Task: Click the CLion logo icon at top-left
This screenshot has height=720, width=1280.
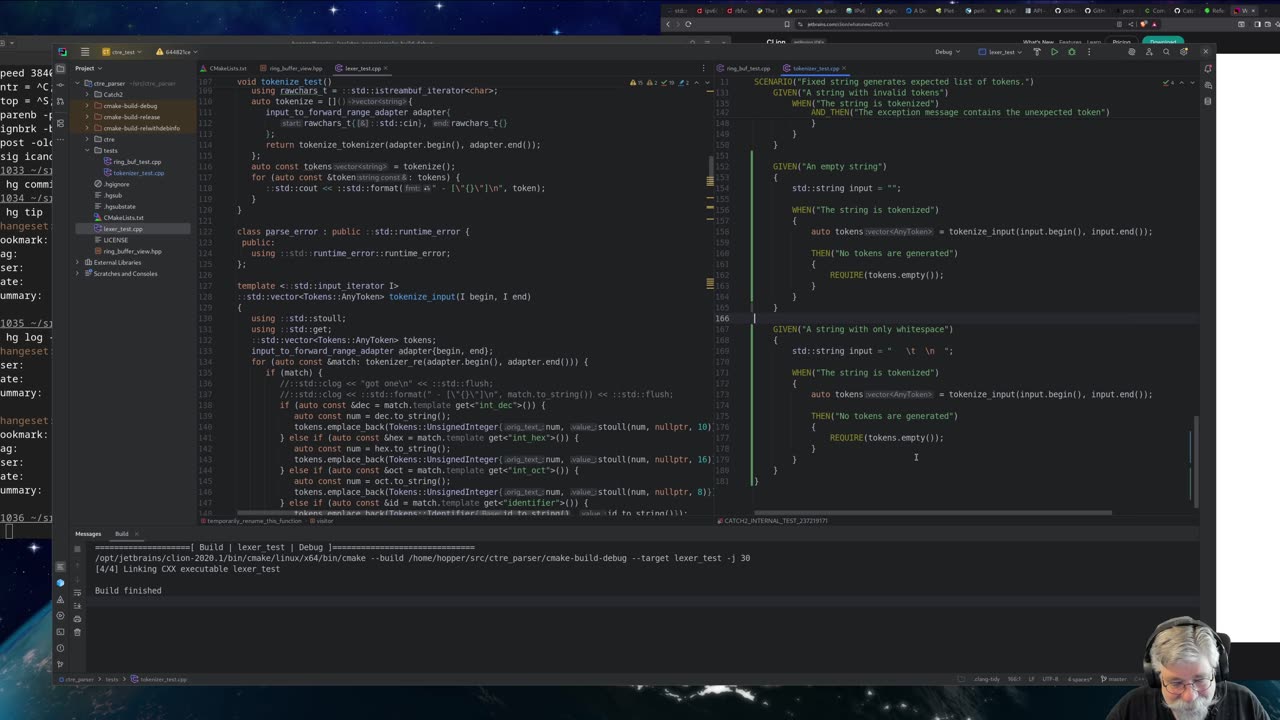Action: [62, 52]
